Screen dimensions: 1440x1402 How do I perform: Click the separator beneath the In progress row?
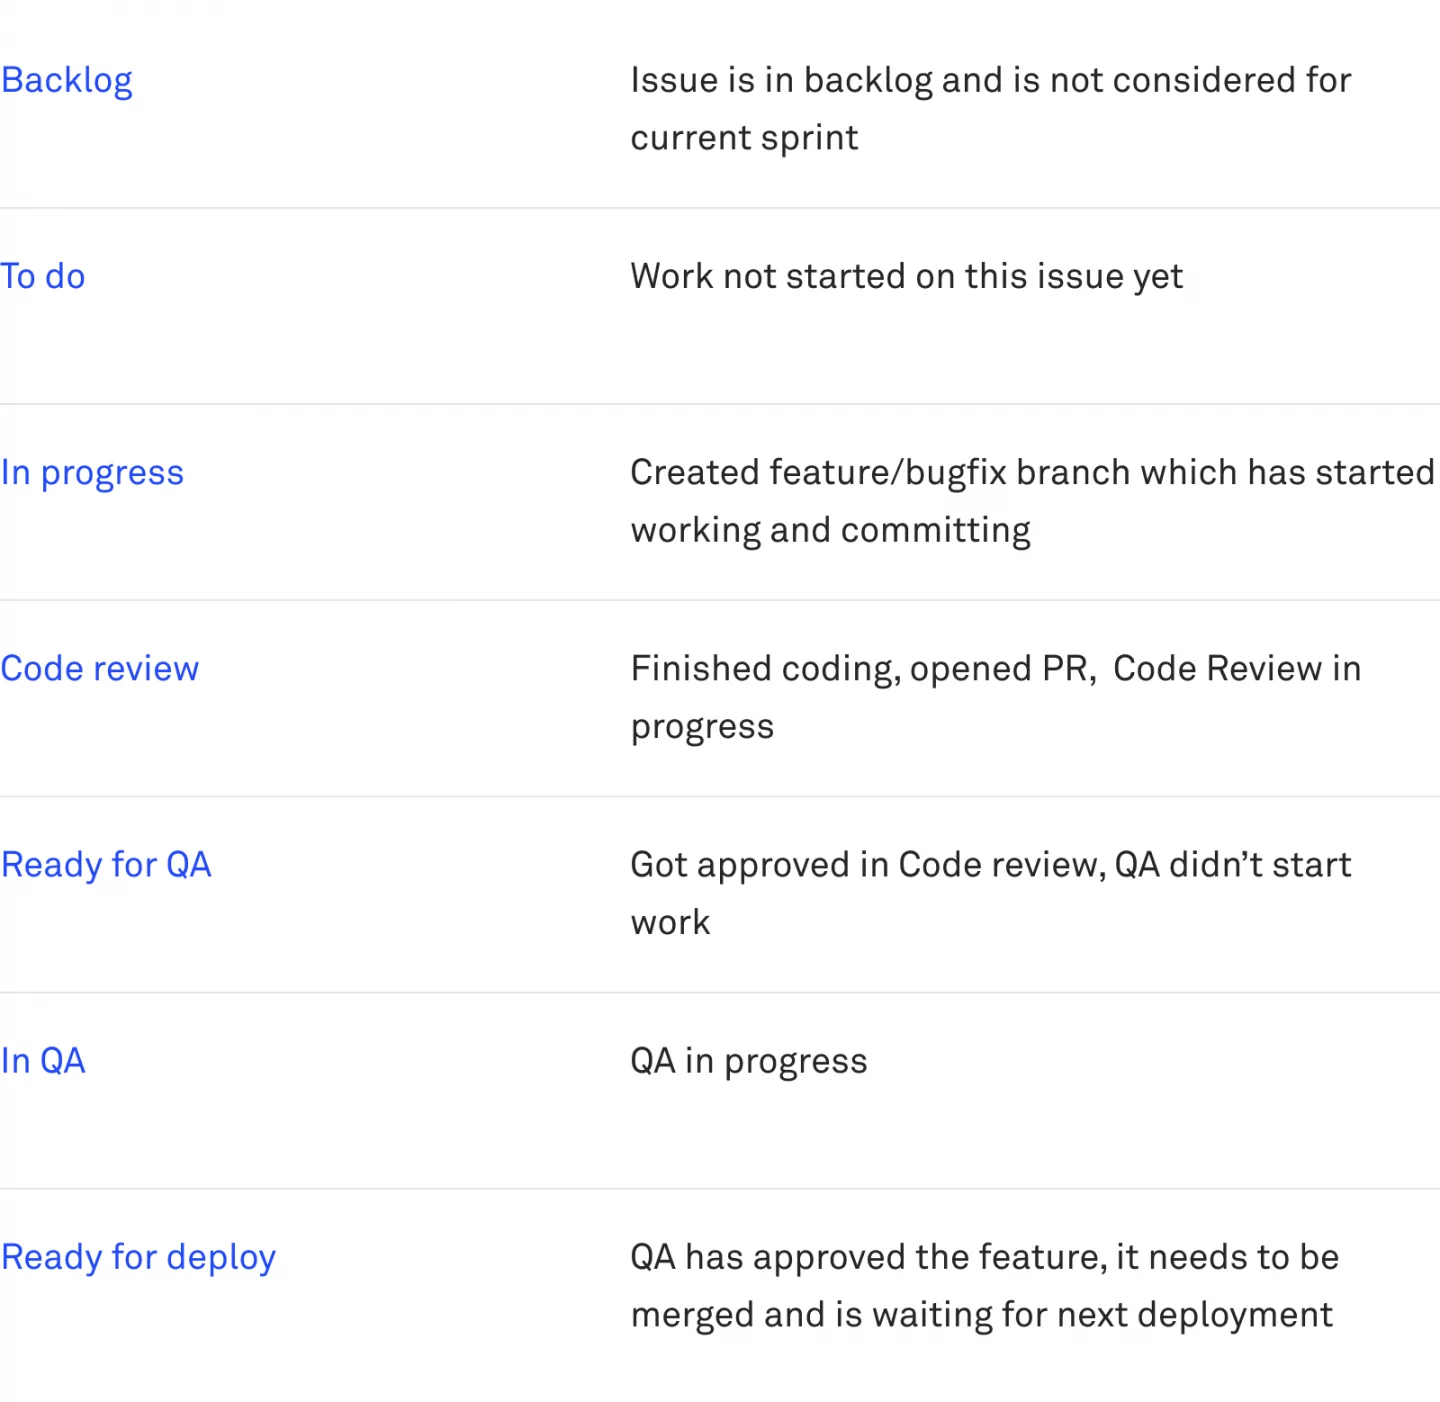(720, 600)
